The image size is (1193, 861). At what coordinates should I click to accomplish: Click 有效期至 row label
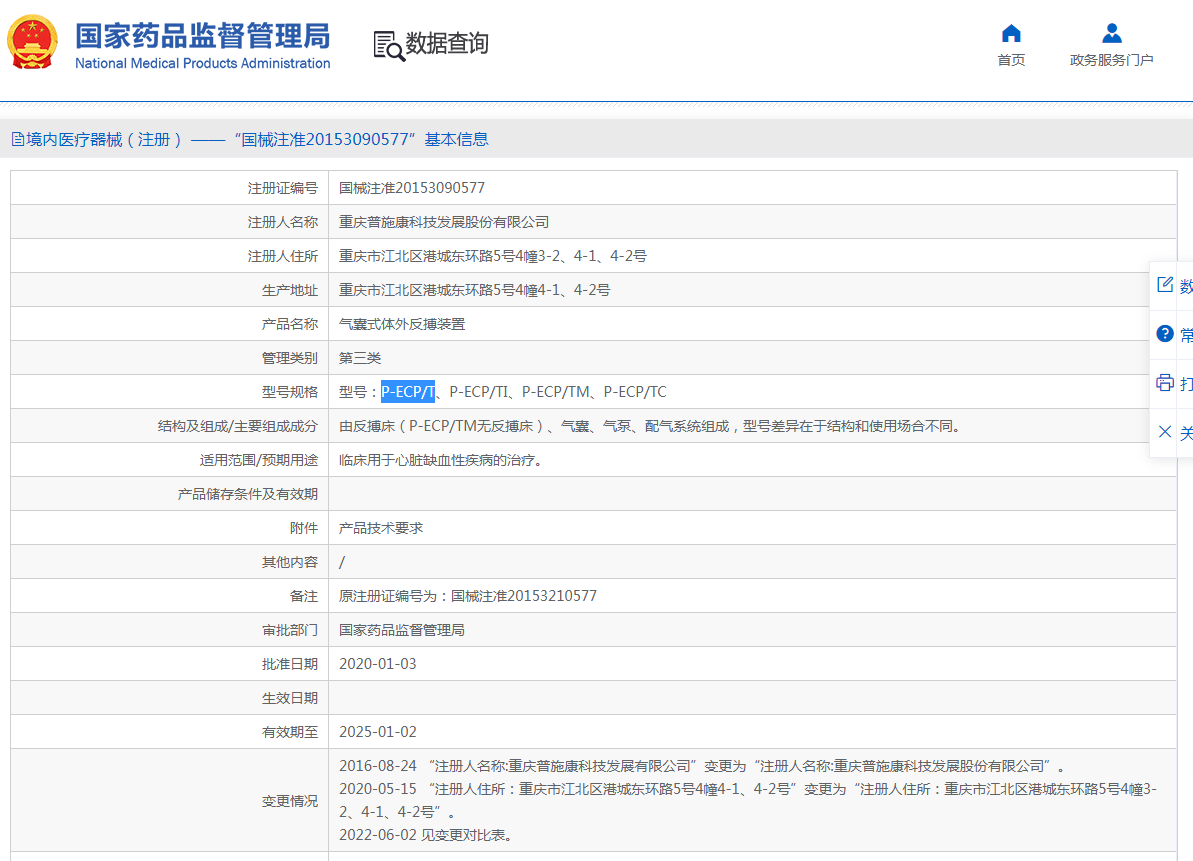coord(290,732)
